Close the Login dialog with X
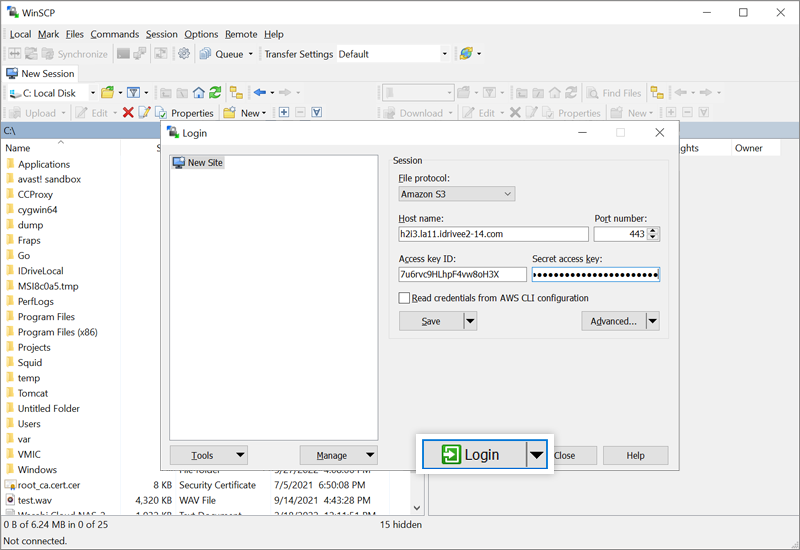Image resolution: width=800 pixels, height=550 pixels. pyautogui.click(x=659, y=133)
